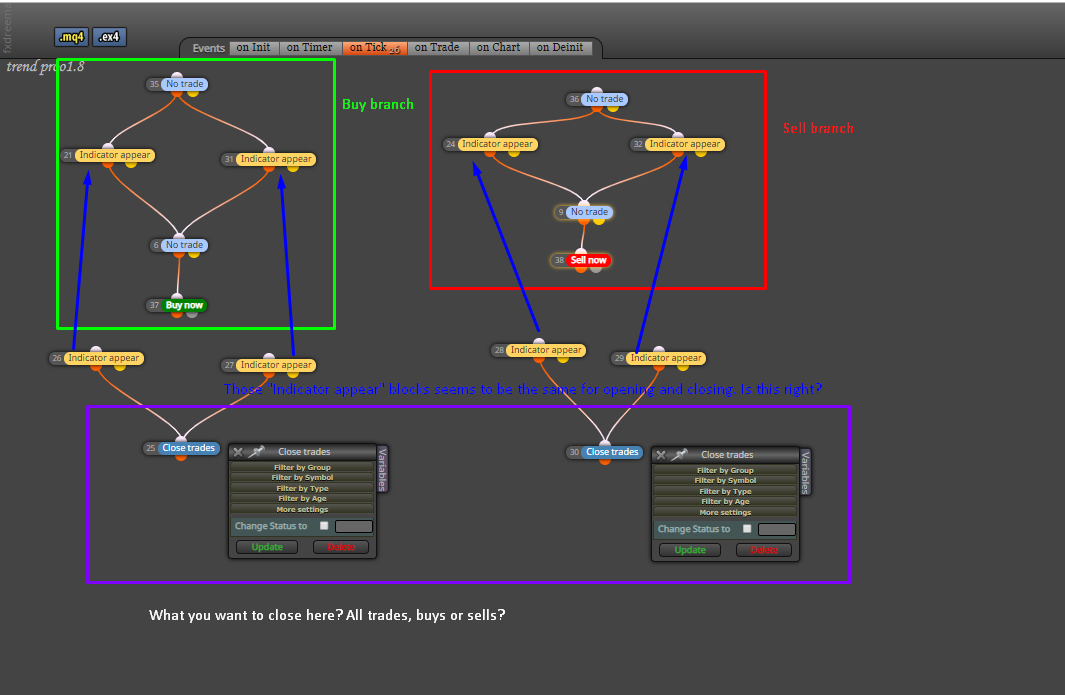Select Close trades block 30
1065x695 pixels.
coord(612,452)
